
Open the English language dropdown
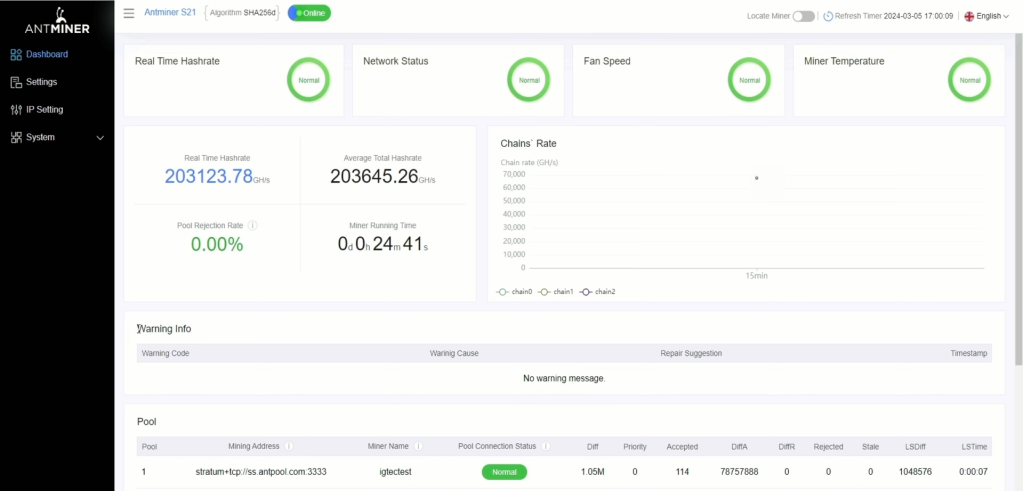(x=986, y=16)
